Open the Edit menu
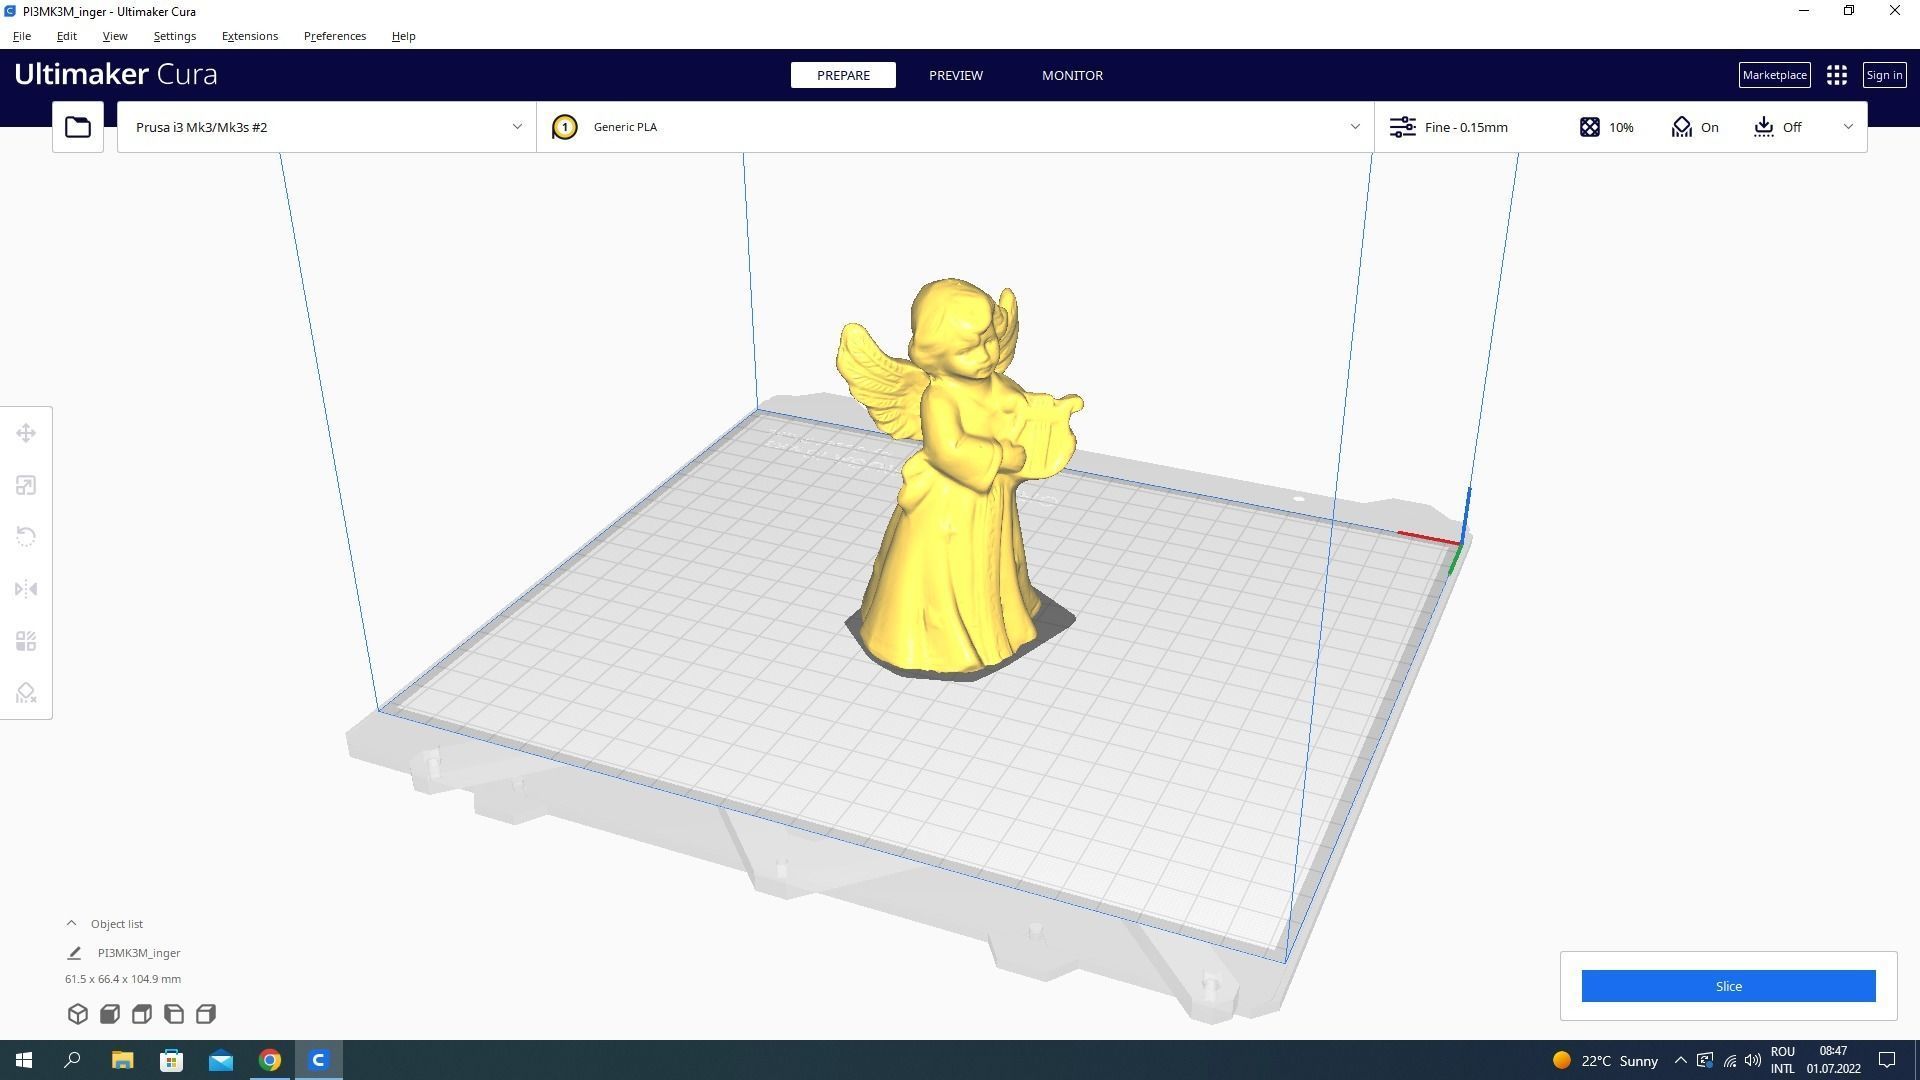The width and height of the screenshot is (1920, 1080). coord(66,36)
